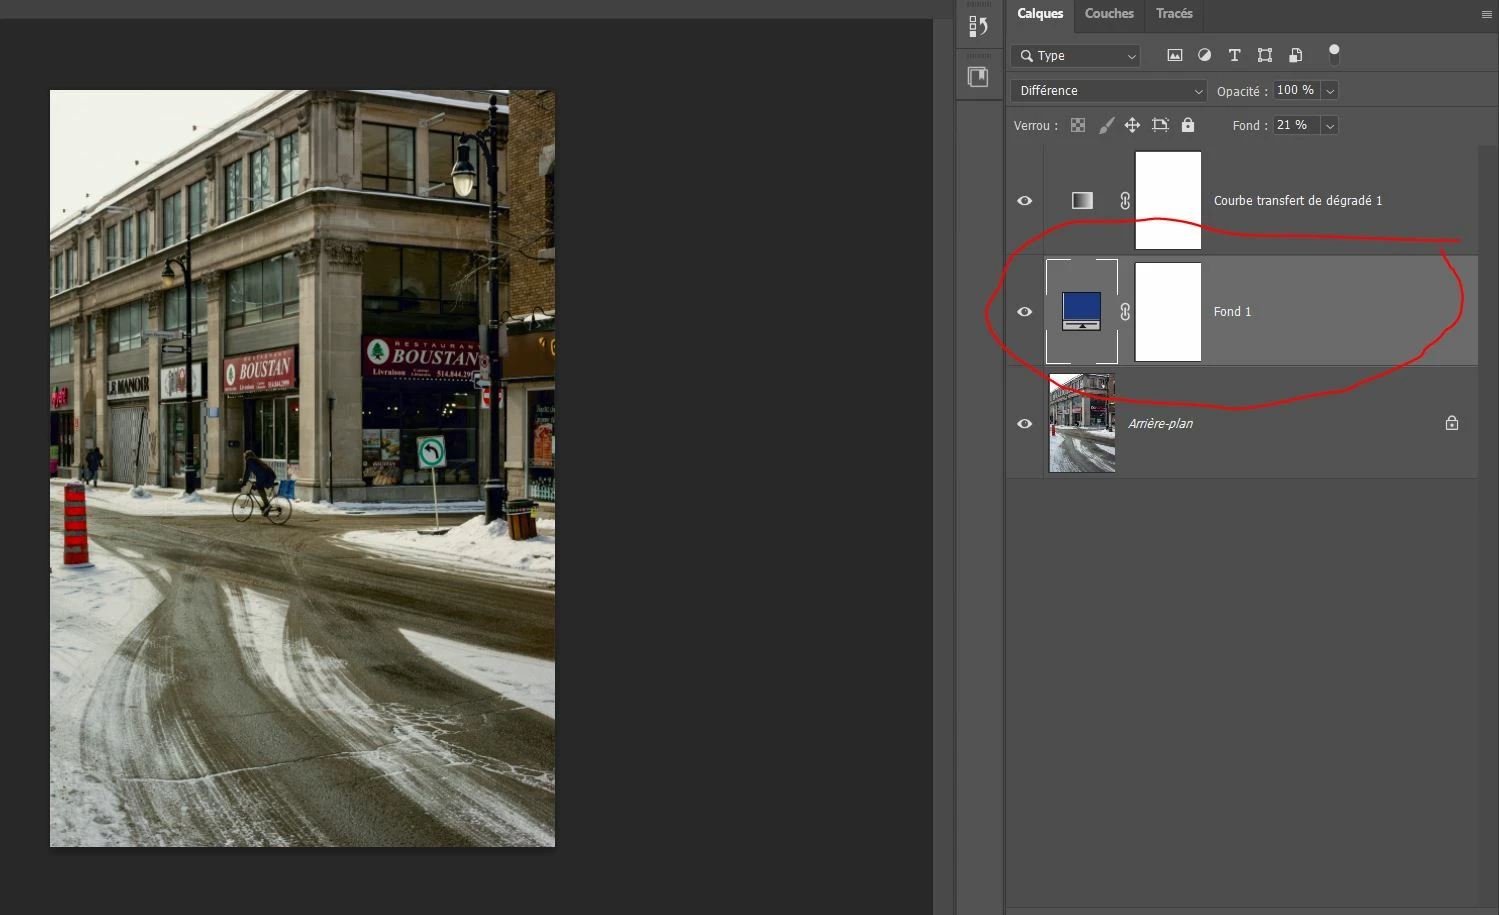
Task: Filter layers by smart objects icon
Action: (x=1295, y=56)
